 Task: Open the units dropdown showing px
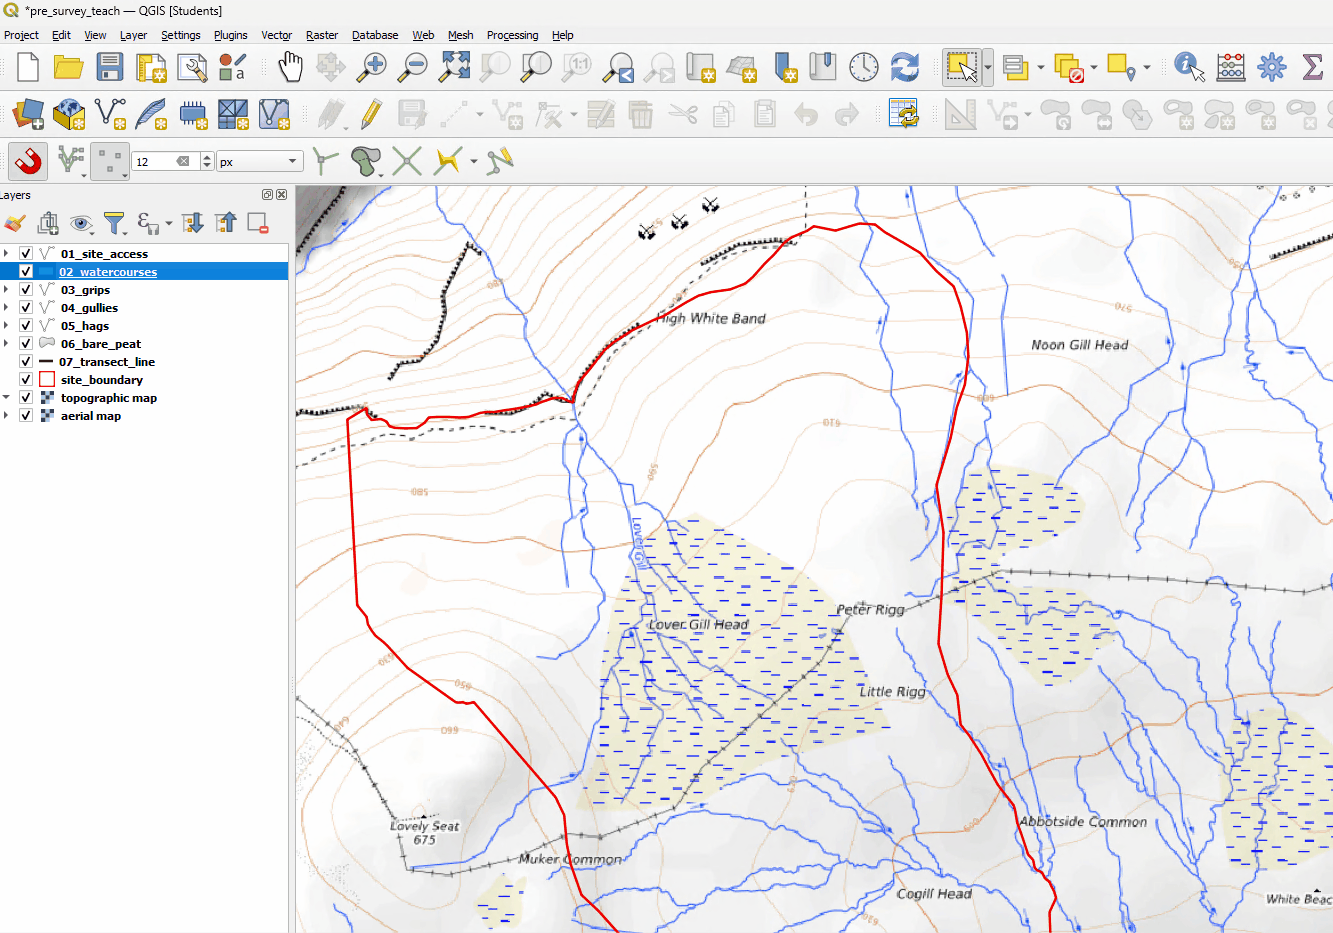262,160
